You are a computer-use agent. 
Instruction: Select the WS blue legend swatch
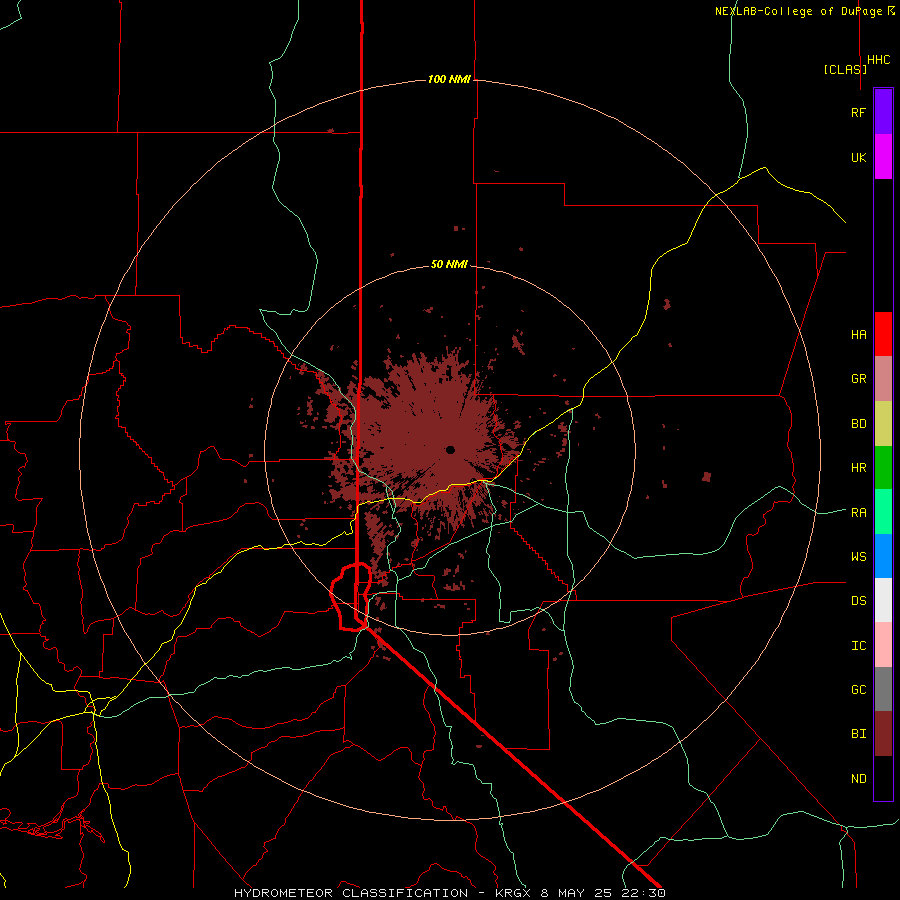(883, 556)
